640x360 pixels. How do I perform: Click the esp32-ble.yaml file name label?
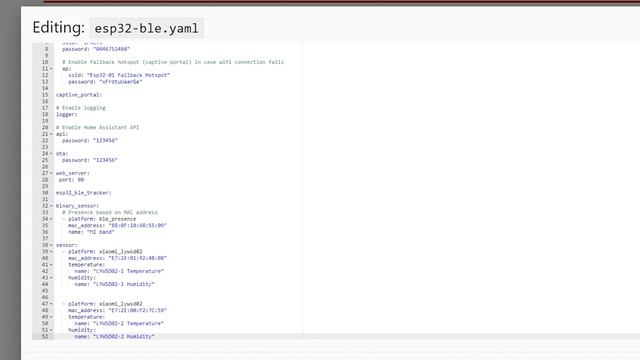tap(146, 28)
